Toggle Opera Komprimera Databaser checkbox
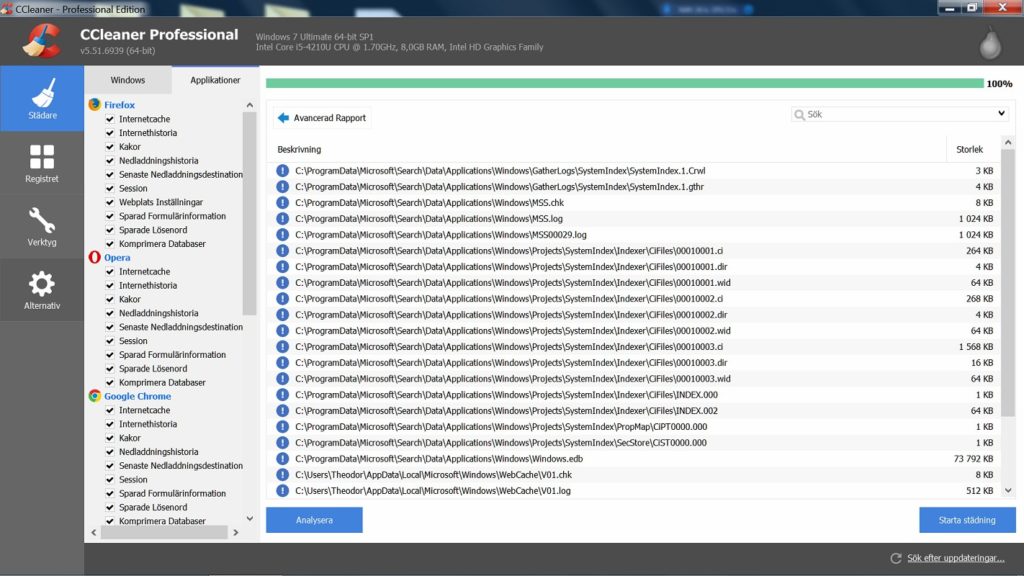The image size is (1024, 576). pos(110,382)
